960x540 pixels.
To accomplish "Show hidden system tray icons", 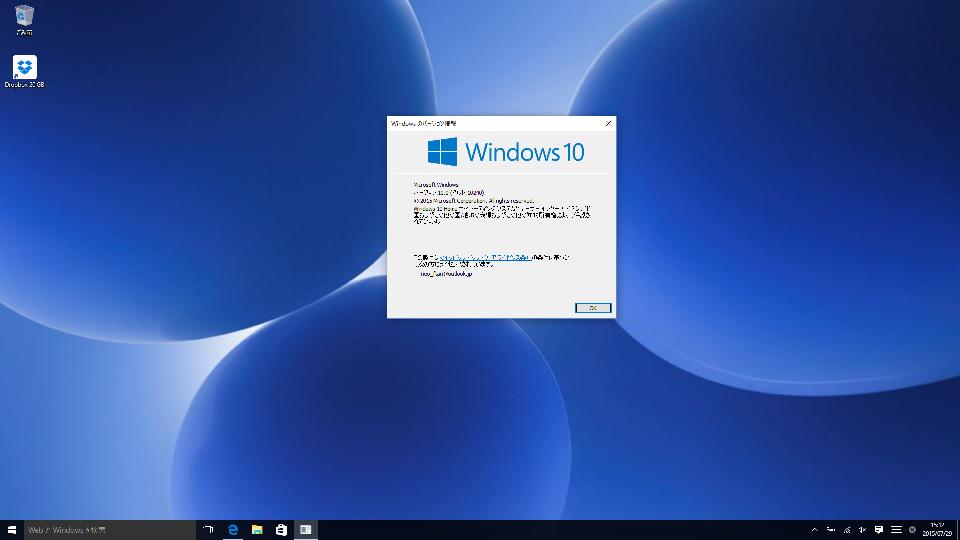I will click(x=814, y=530).
